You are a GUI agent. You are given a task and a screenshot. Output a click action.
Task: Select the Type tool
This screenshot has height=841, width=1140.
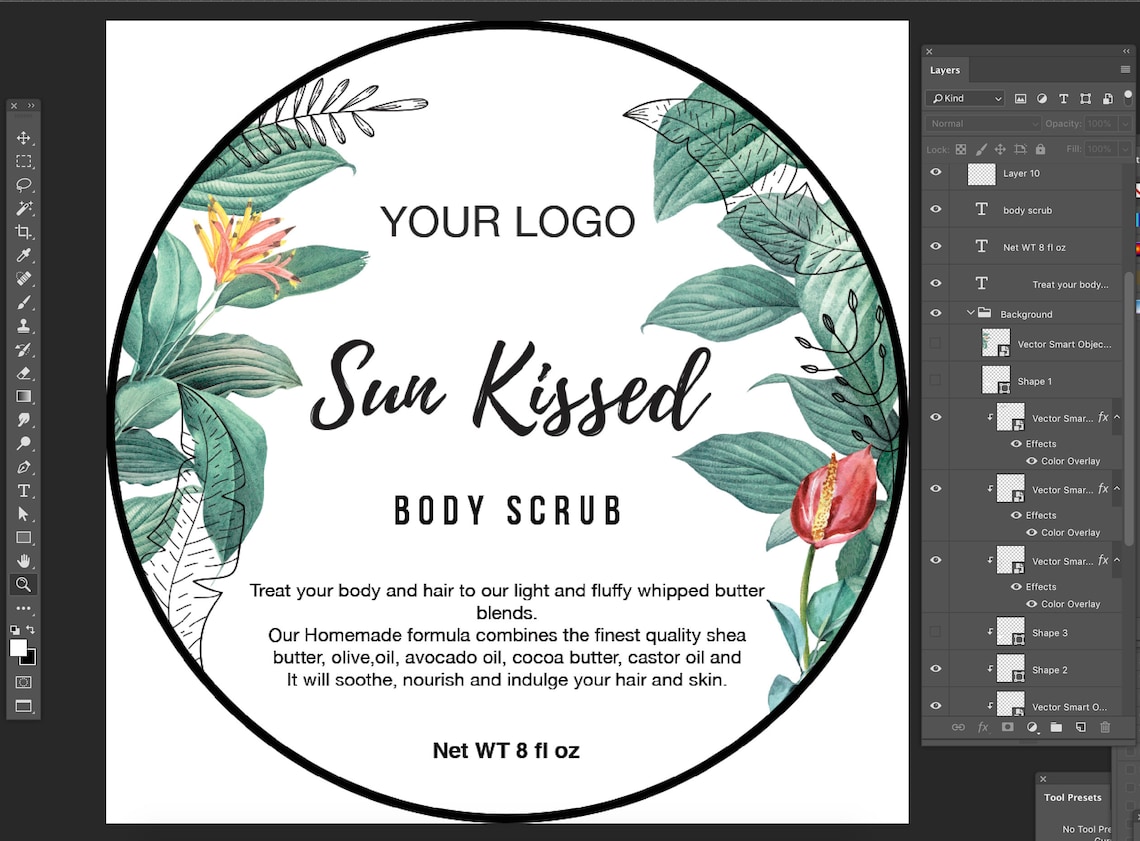[x=23, y=490]
